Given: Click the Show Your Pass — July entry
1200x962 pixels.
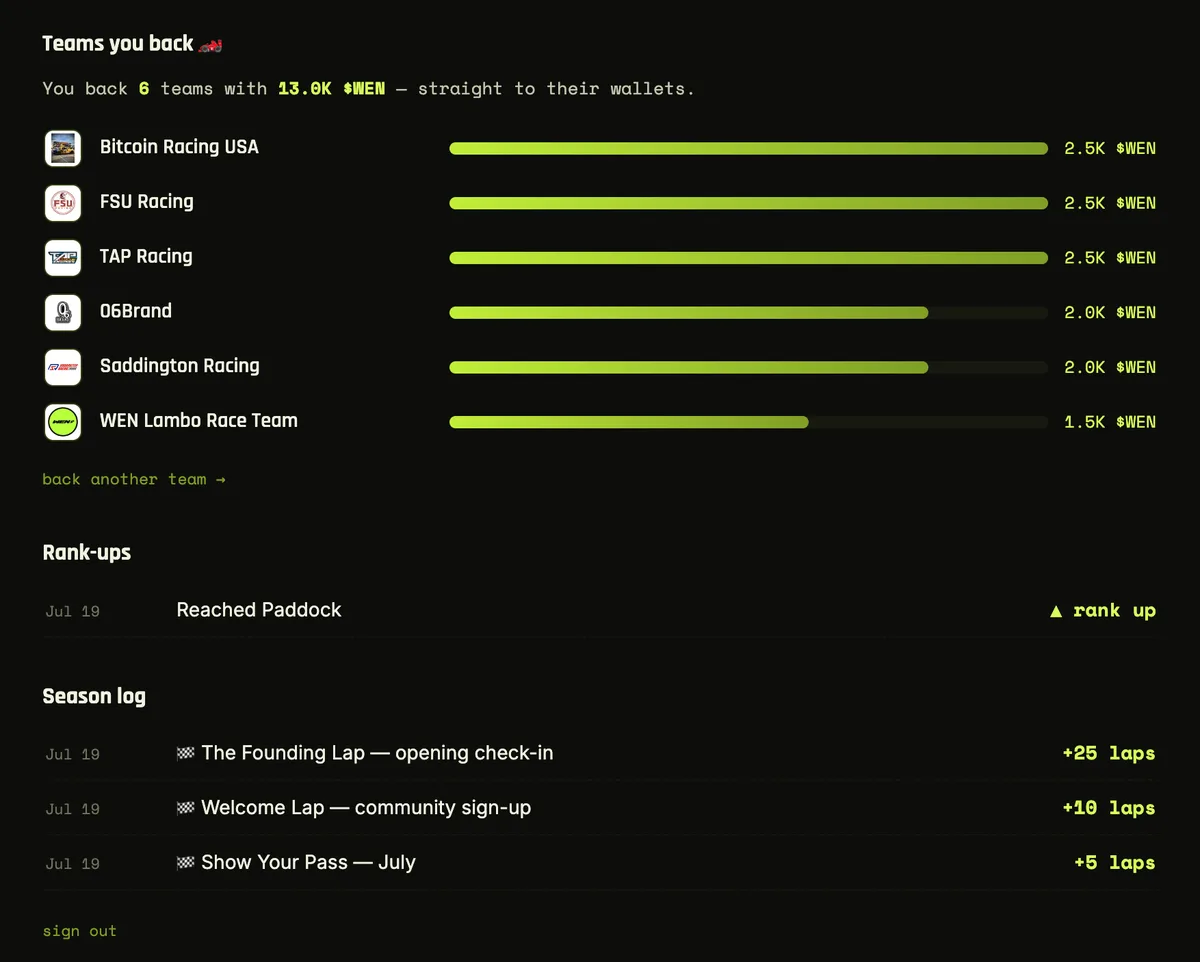Looking at the screenshot, I should [x=600, y=863].
